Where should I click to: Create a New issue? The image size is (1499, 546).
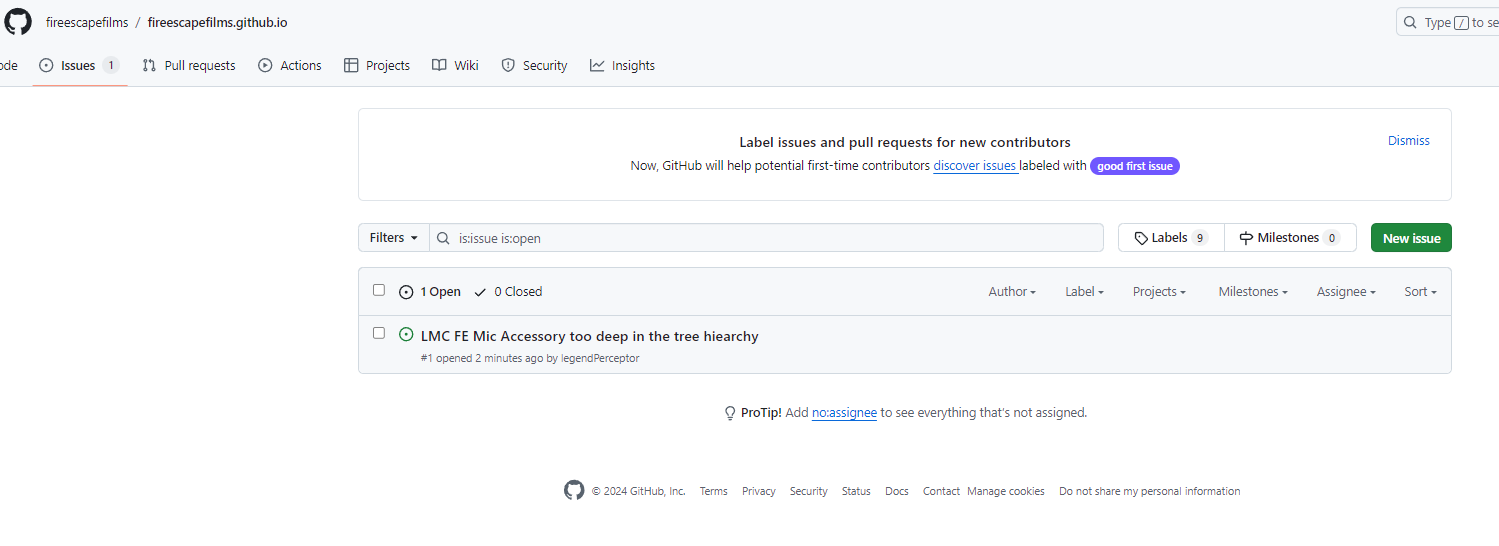pos(1411,238)
